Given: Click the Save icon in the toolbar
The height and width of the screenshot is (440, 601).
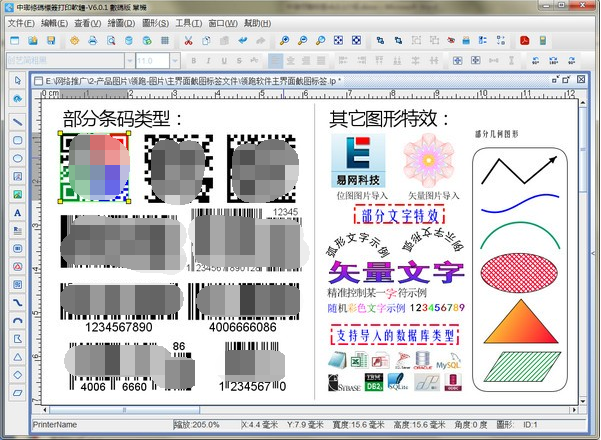Looking at the screenshot, I should tap(51, 41).
